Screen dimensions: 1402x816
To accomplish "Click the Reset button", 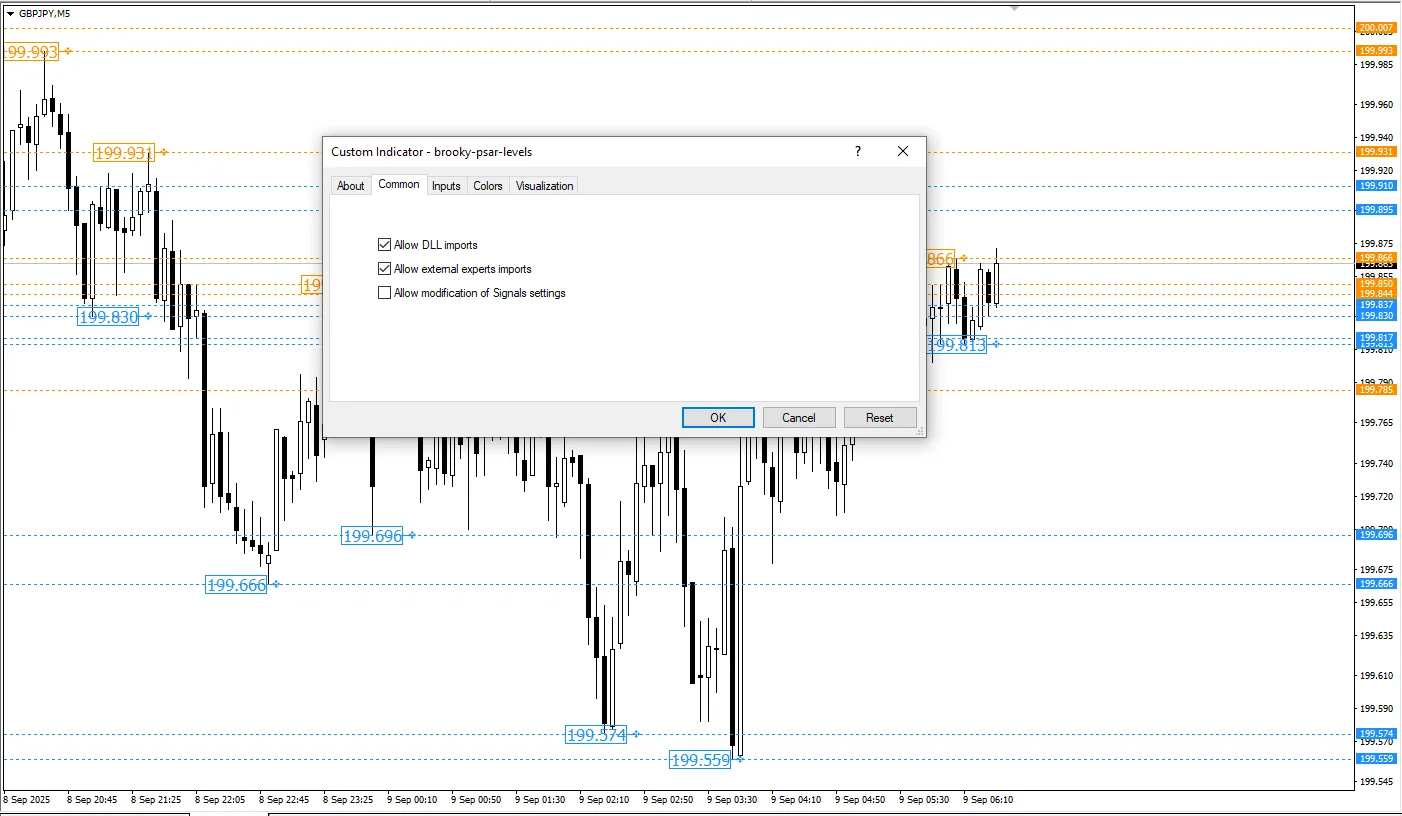I will point(880,418).
